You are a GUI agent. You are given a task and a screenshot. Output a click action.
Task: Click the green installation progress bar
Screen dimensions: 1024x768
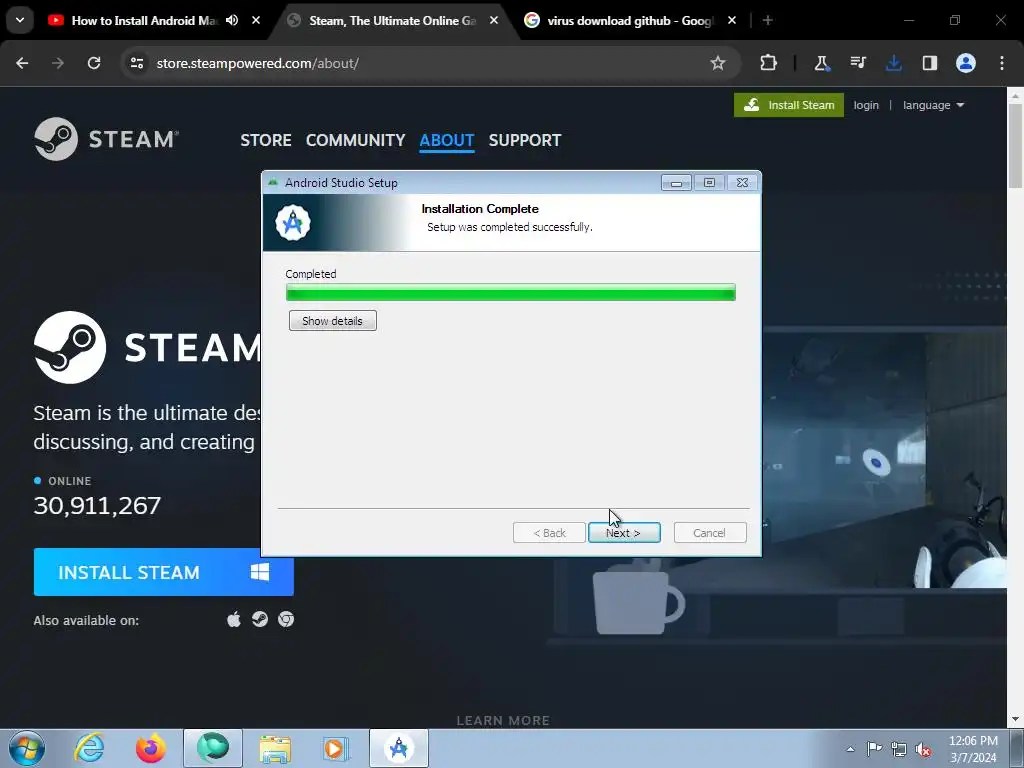pyautogui.click(x=511, y=292)
